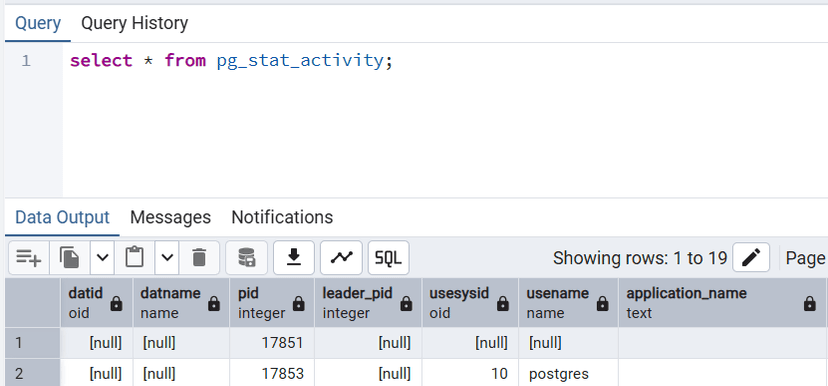Click the lock icon in datname column
The image size is (828, 386).
(x=214, y=304)
